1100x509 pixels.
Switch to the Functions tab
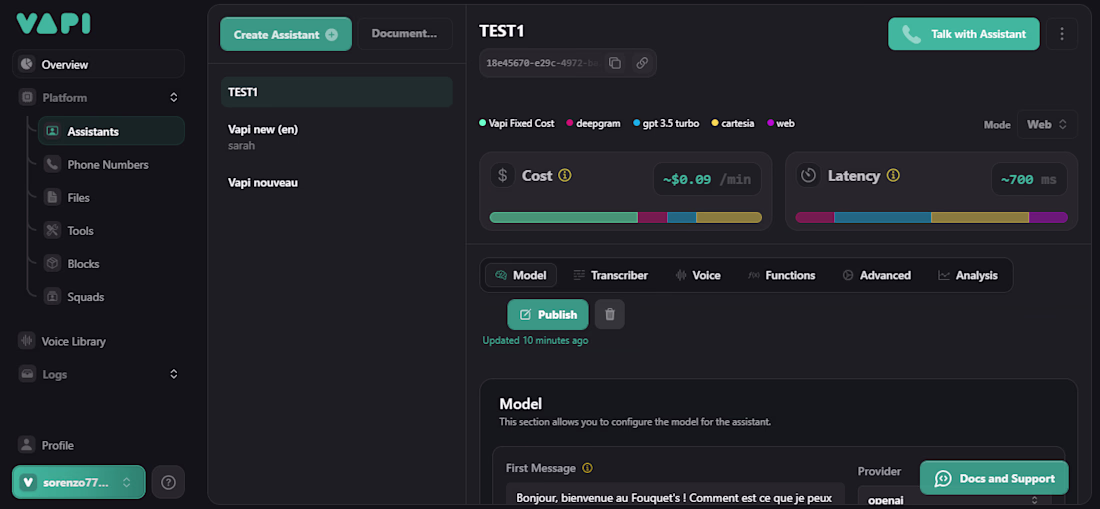tap(782, 276)
